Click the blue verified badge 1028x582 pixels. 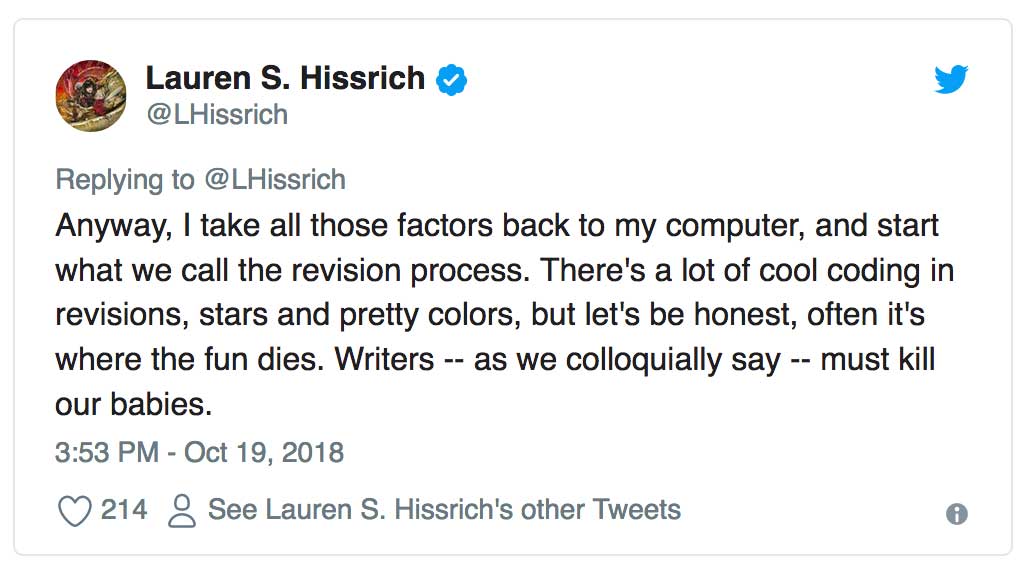pos(452,80)
